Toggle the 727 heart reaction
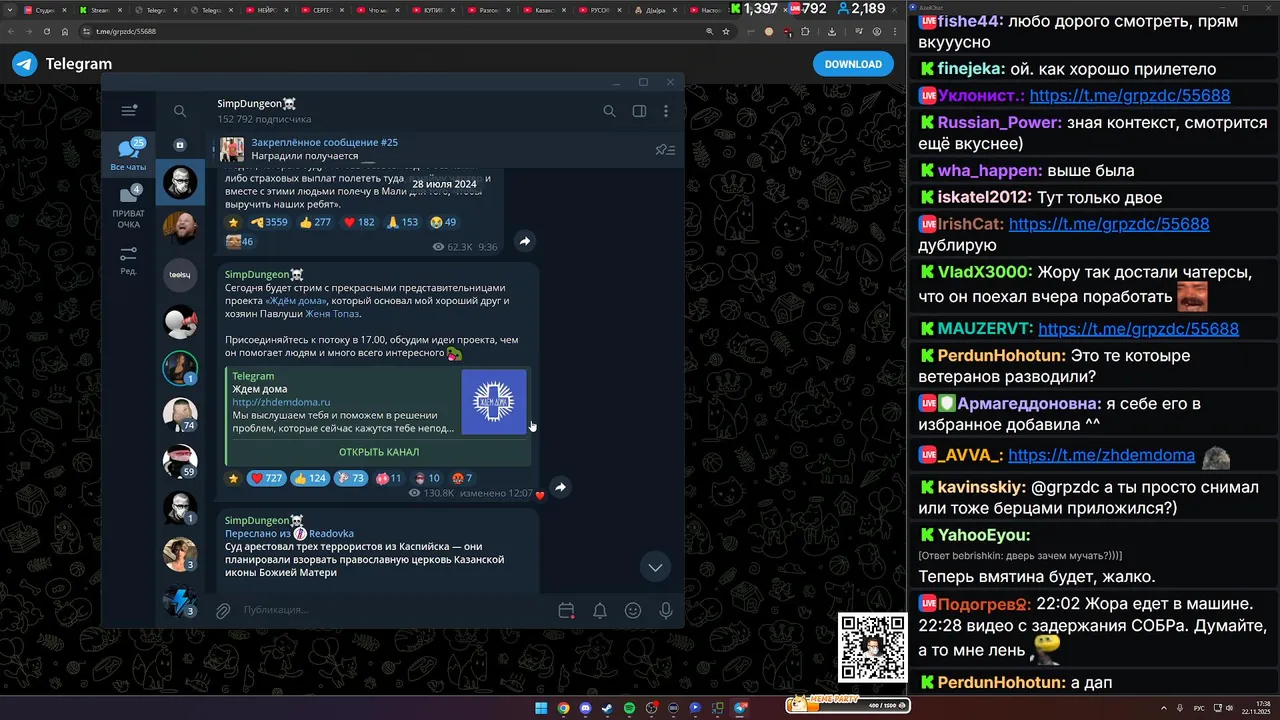The width and height of the screenshot is (1280, 720). tap(266, 478)
